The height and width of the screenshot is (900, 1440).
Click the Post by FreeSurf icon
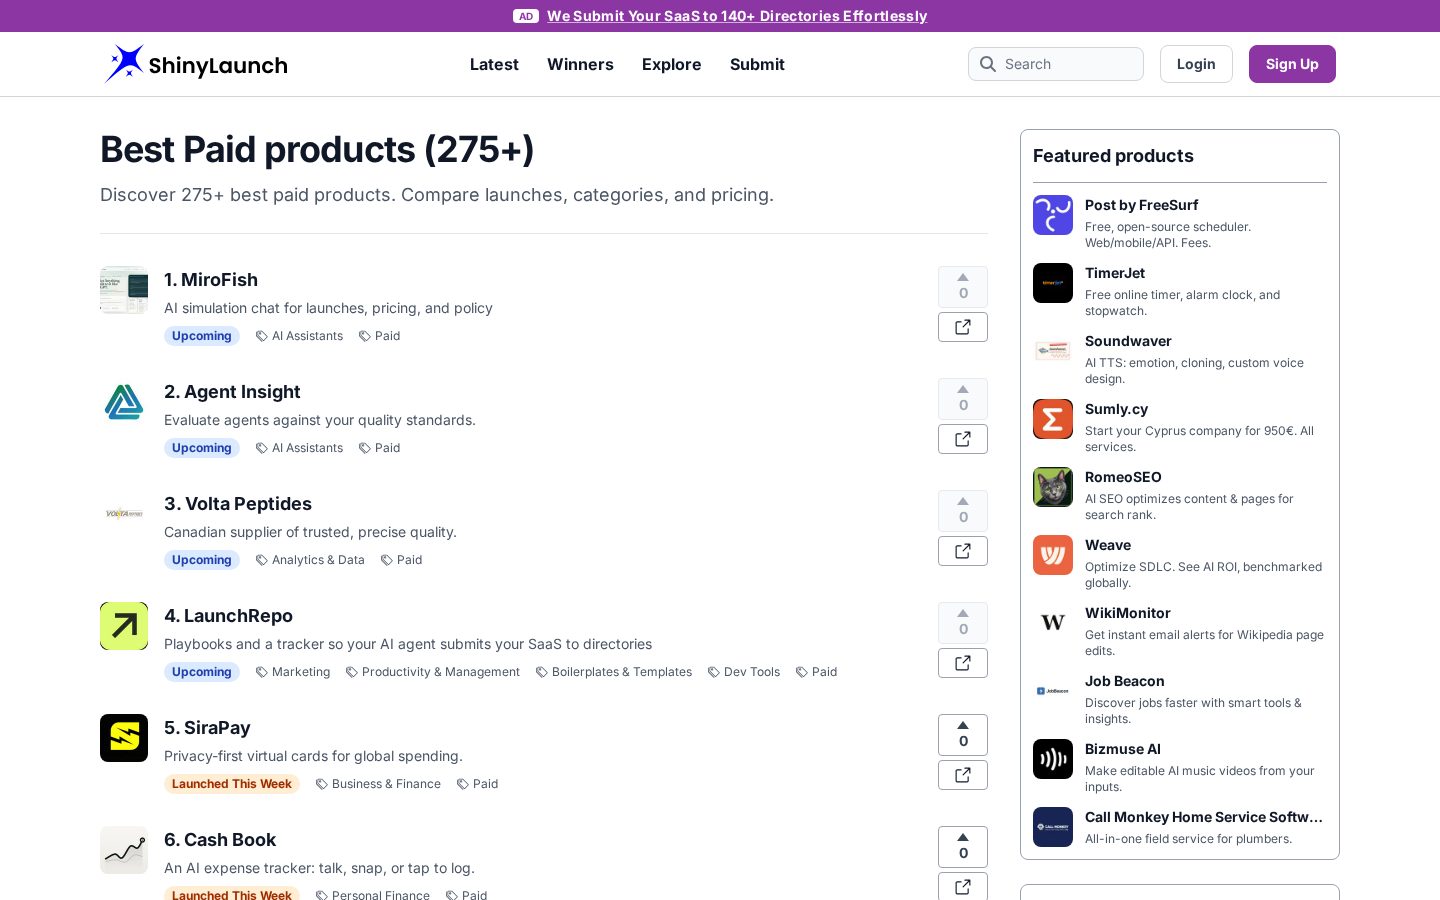(1053, 215)
